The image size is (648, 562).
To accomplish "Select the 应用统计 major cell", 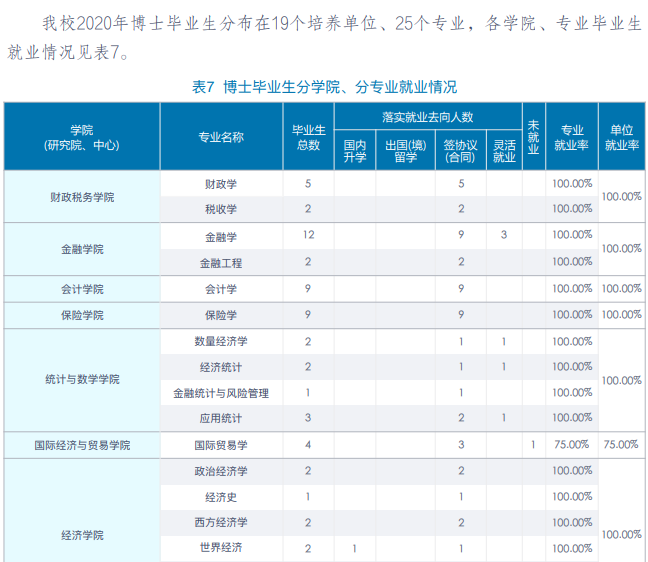I will click(221, 418).
